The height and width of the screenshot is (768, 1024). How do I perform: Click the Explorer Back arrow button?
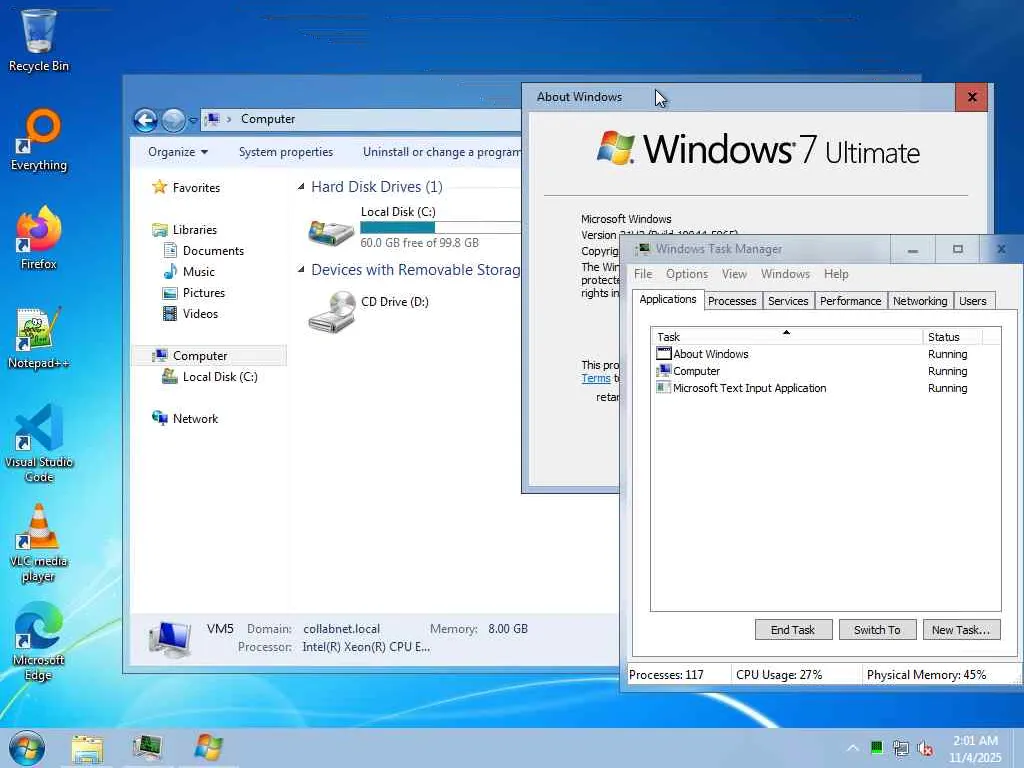point(145,120)
